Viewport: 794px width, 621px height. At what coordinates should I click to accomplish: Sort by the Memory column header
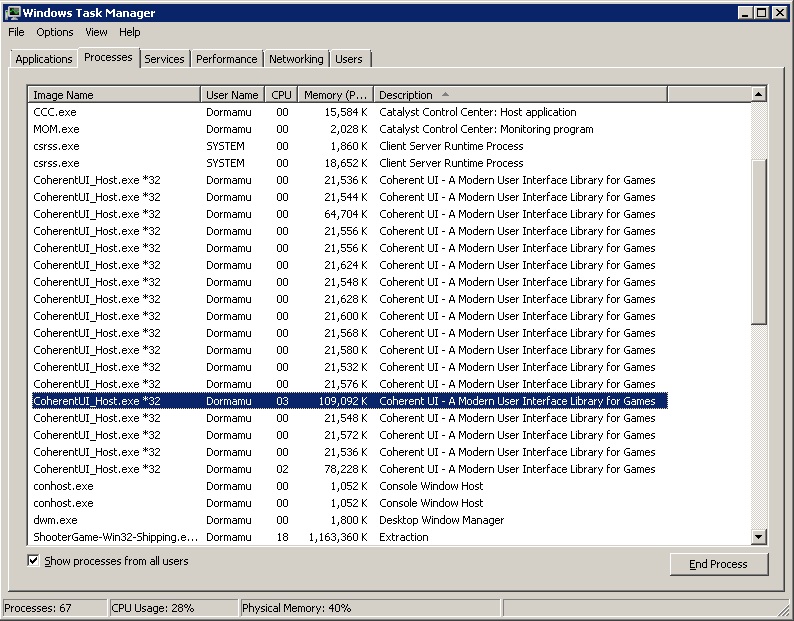335,95
